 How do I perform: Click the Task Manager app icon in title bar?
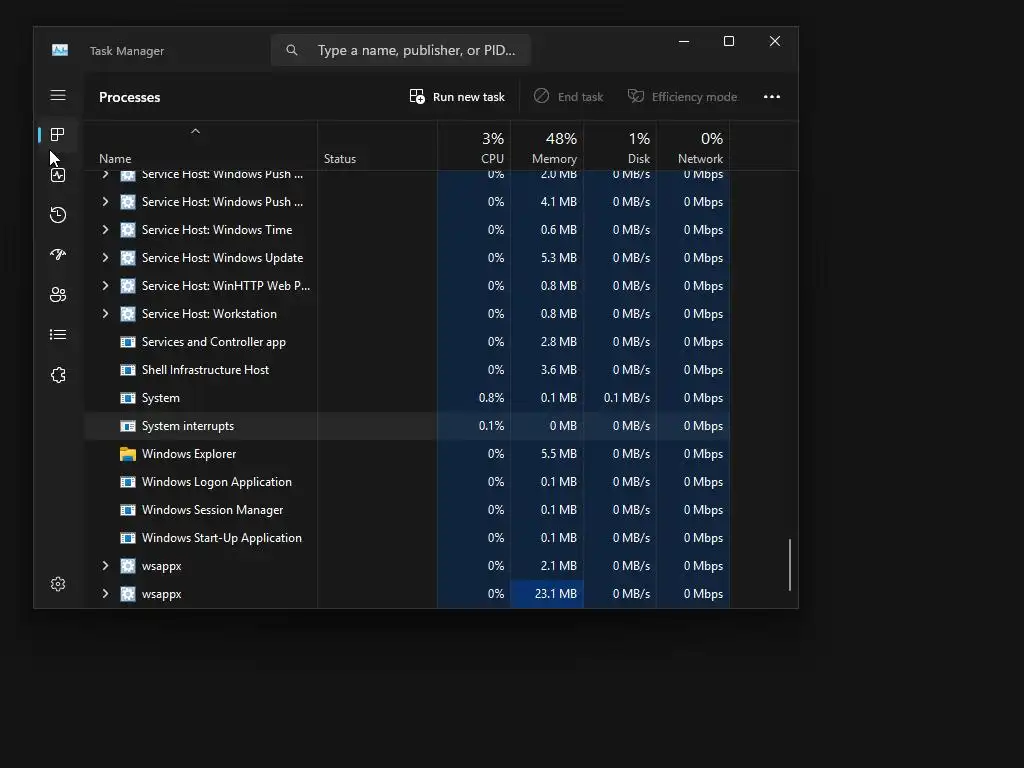(60, 50)
